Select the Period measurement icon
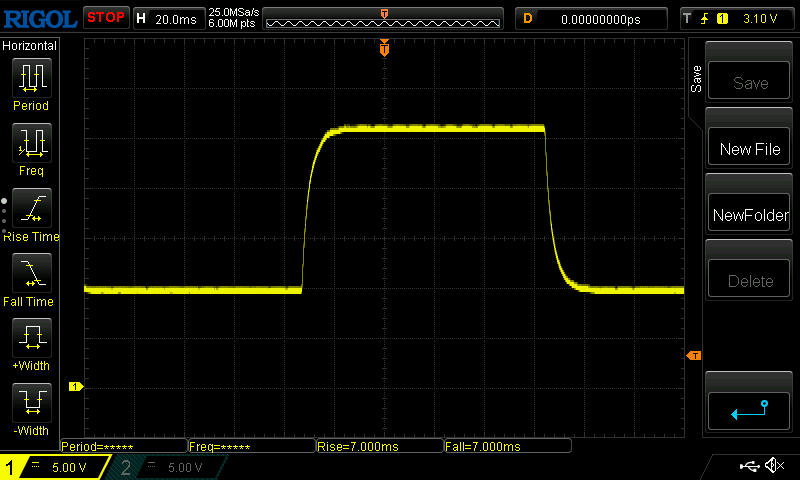The height and width of the screenshot is (480, 800). [x=32, y=78]
